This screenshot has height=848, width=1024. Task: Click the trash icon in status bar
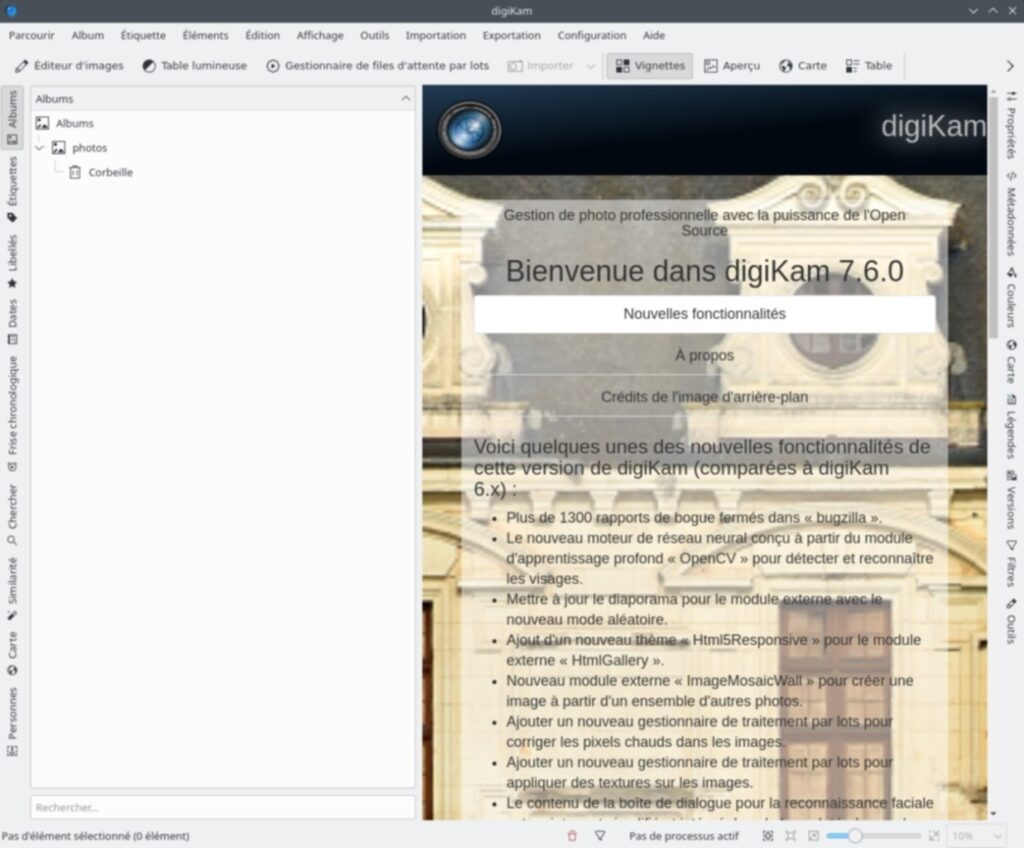tap(572, 836)
